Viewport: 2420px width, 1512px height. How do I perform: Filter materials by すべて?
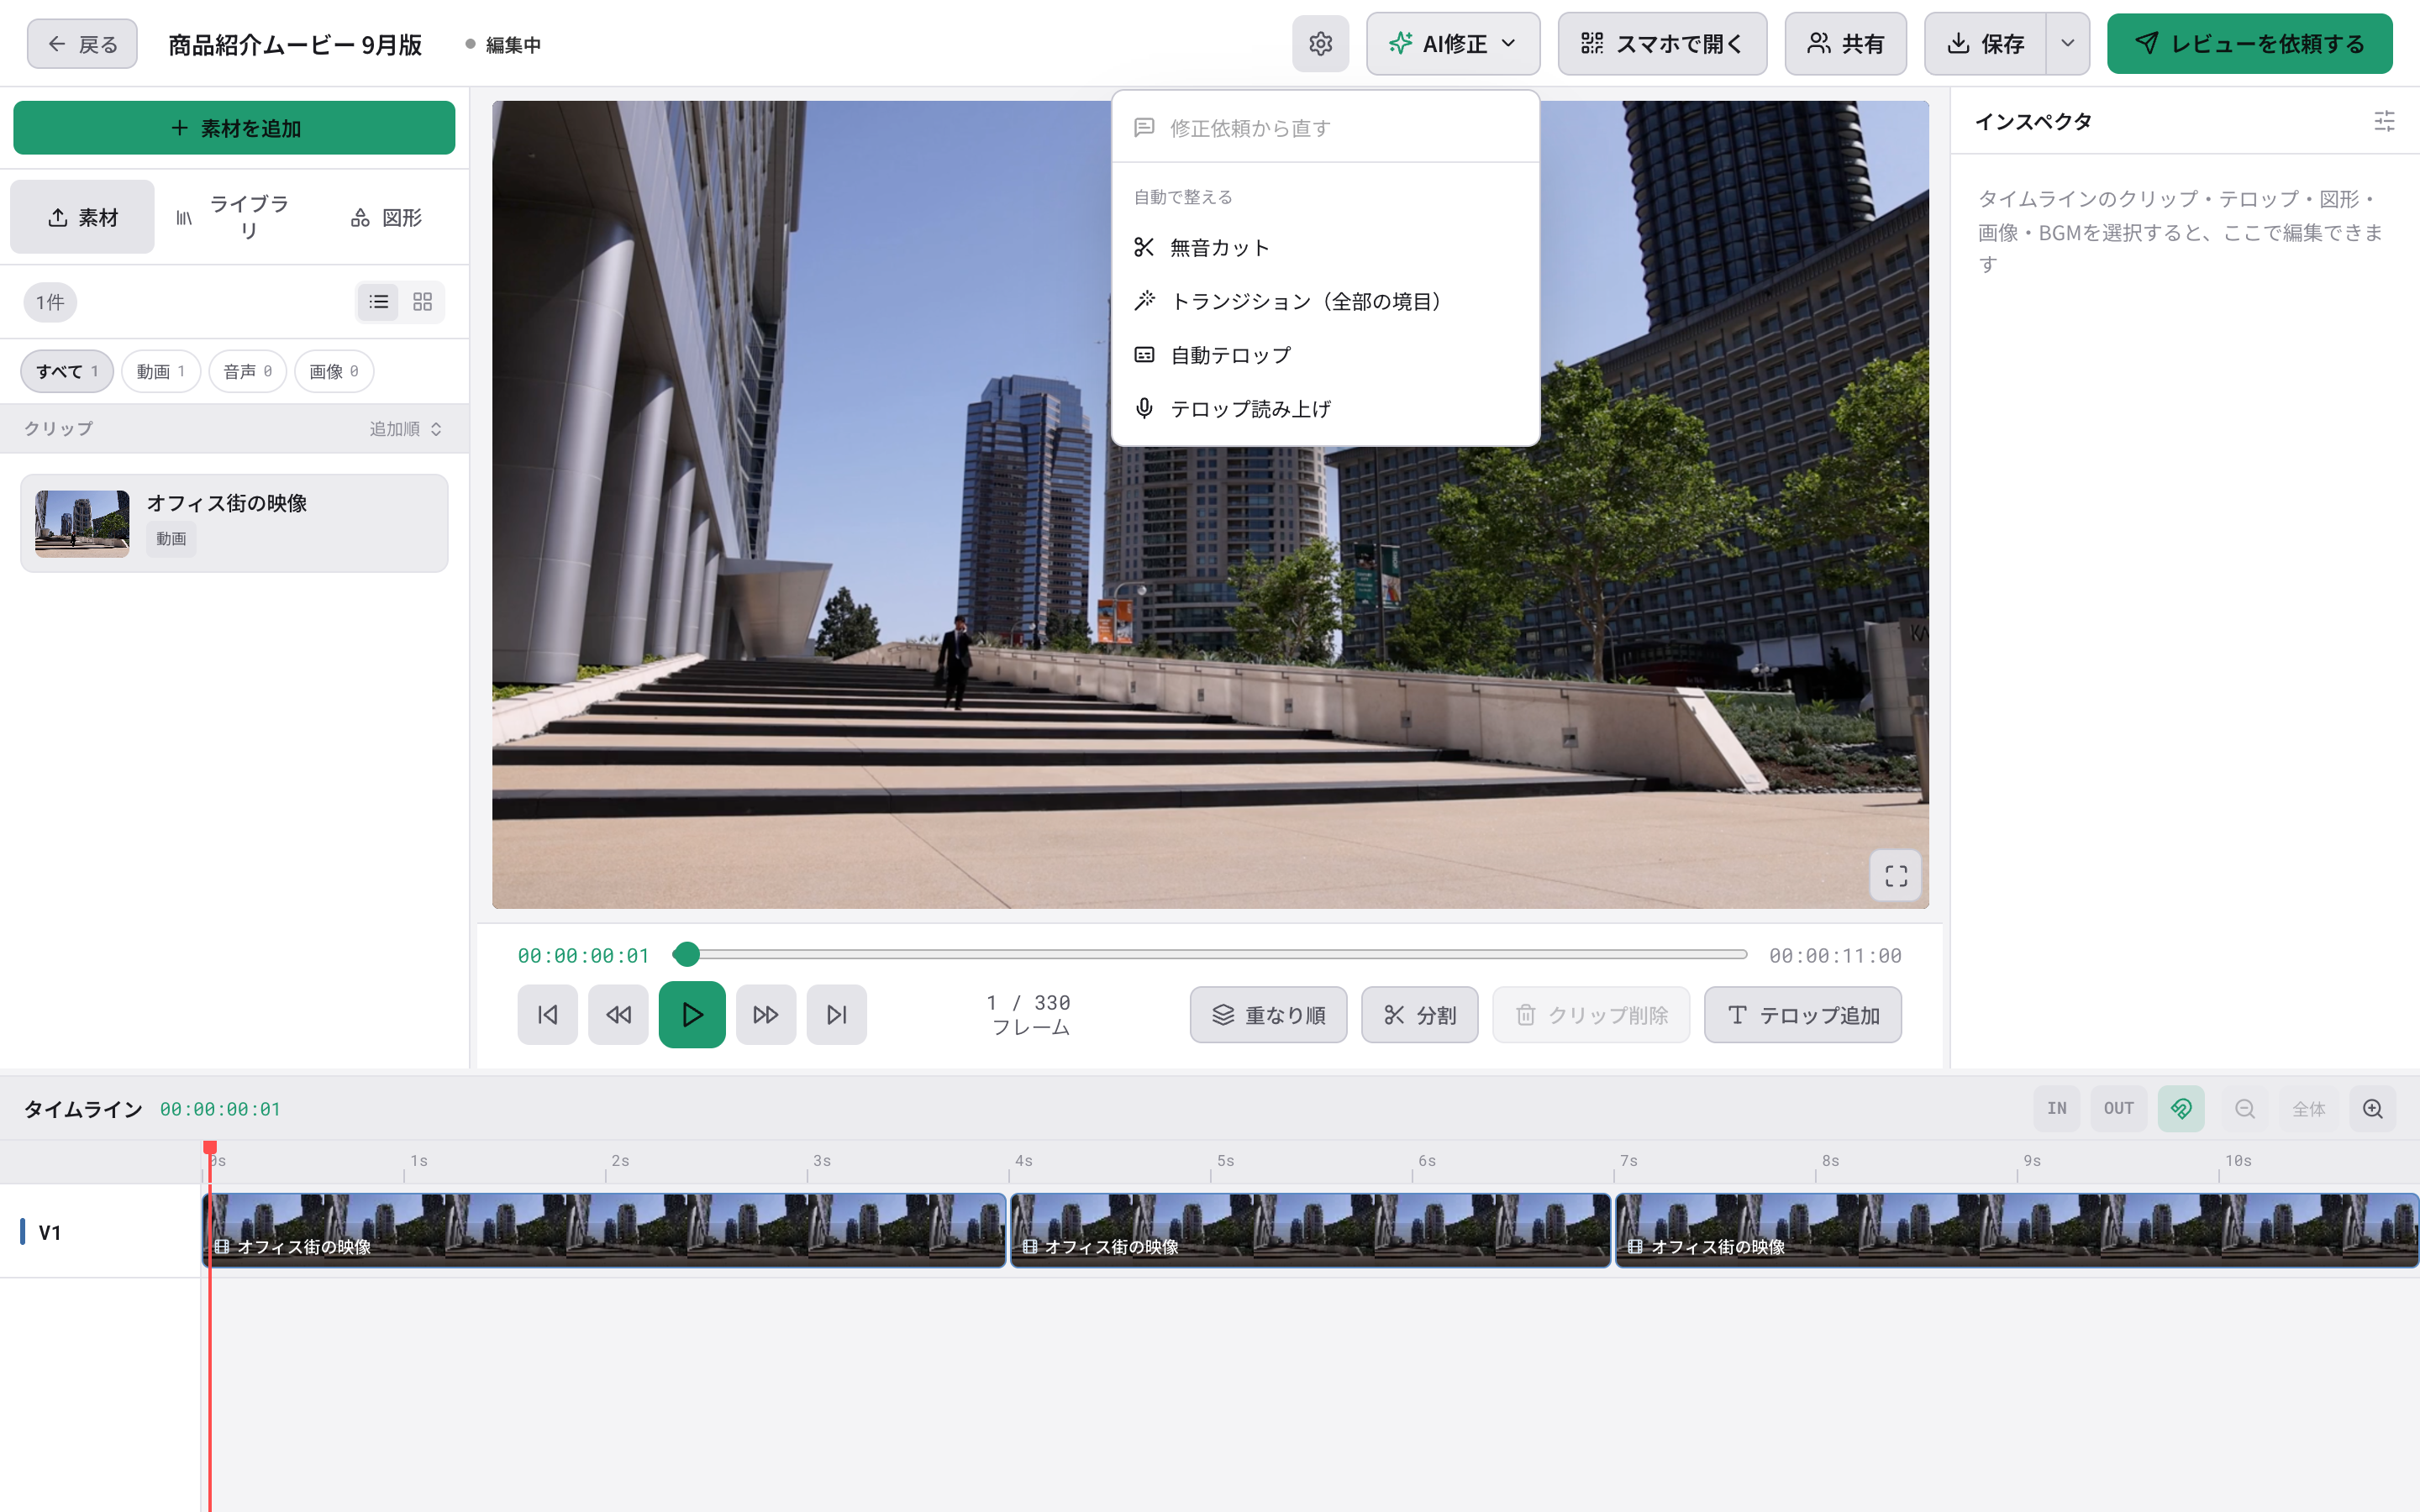(67, 372)
